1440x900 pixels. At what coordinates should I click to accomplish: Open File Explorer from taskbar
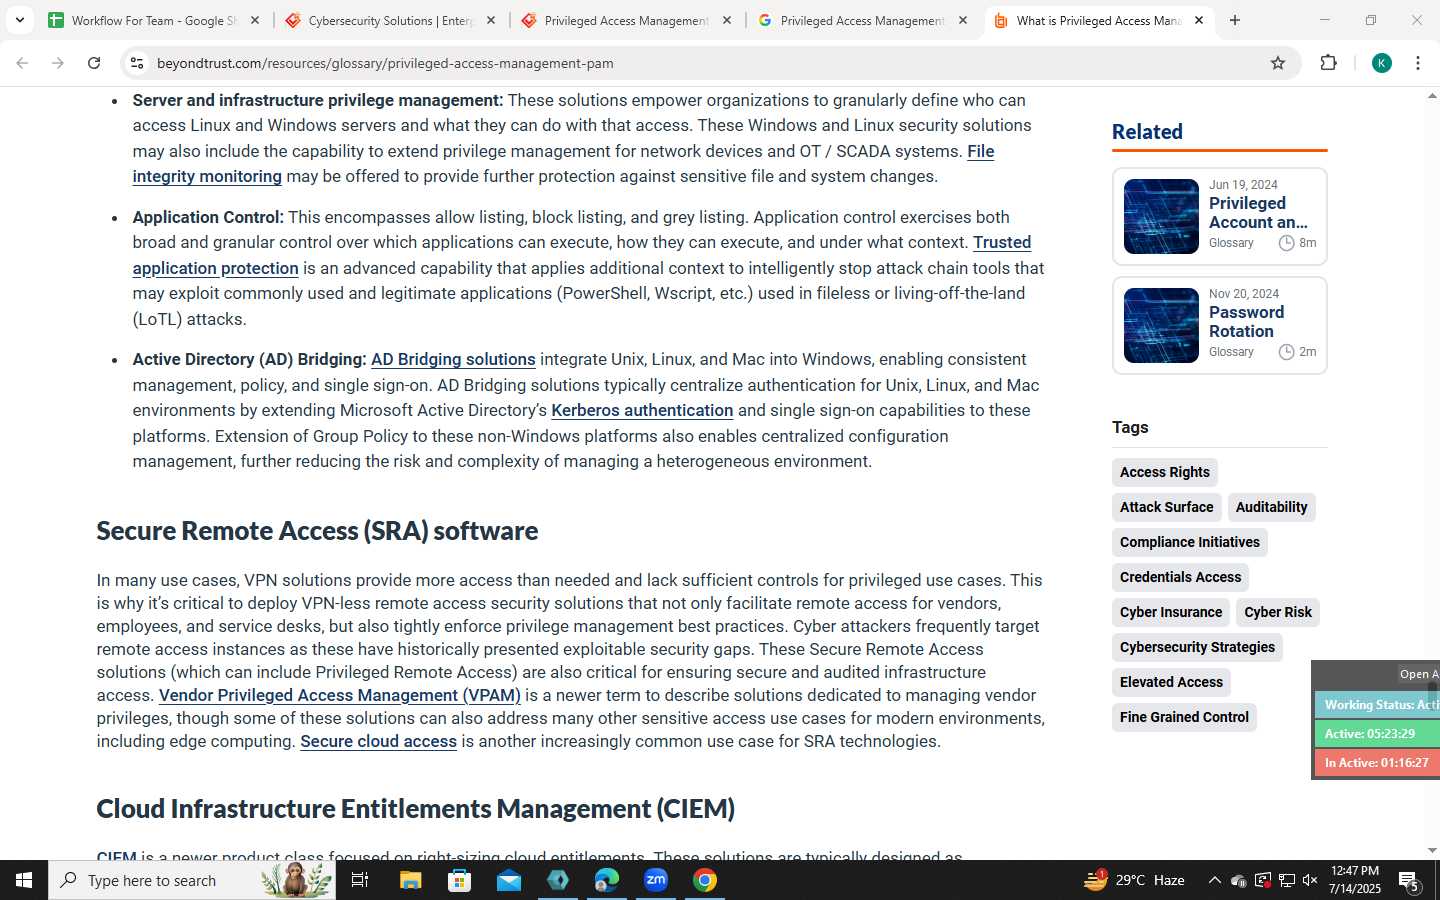410,880
